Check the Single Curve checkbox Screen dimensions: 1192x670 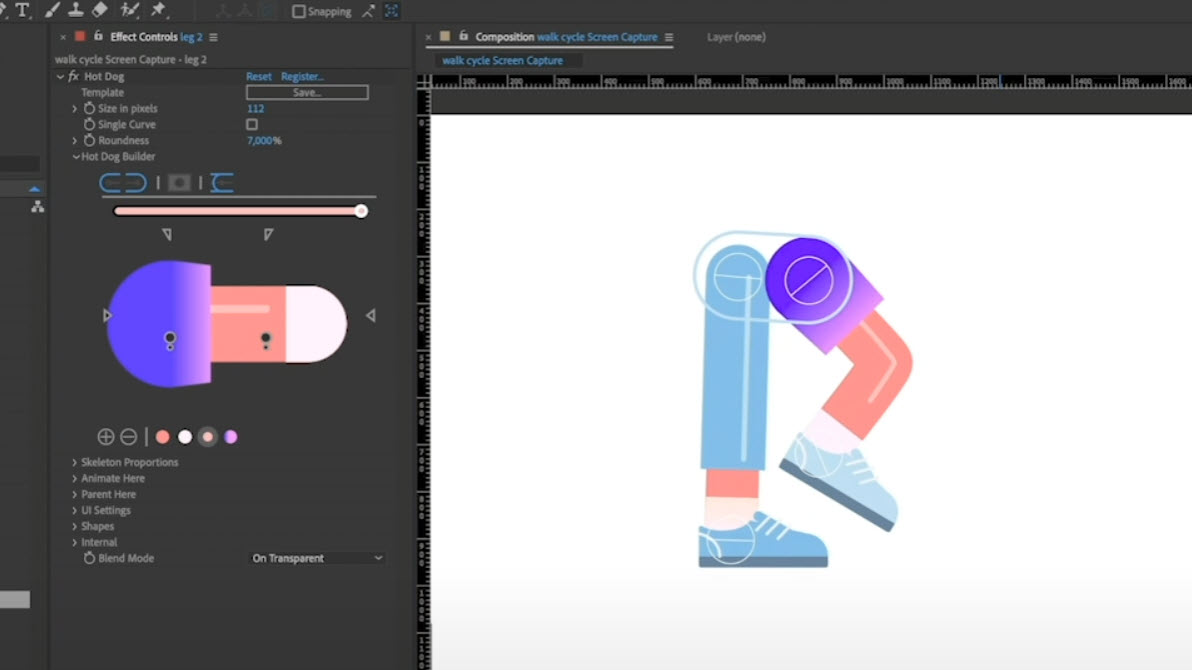pos(252,124)
